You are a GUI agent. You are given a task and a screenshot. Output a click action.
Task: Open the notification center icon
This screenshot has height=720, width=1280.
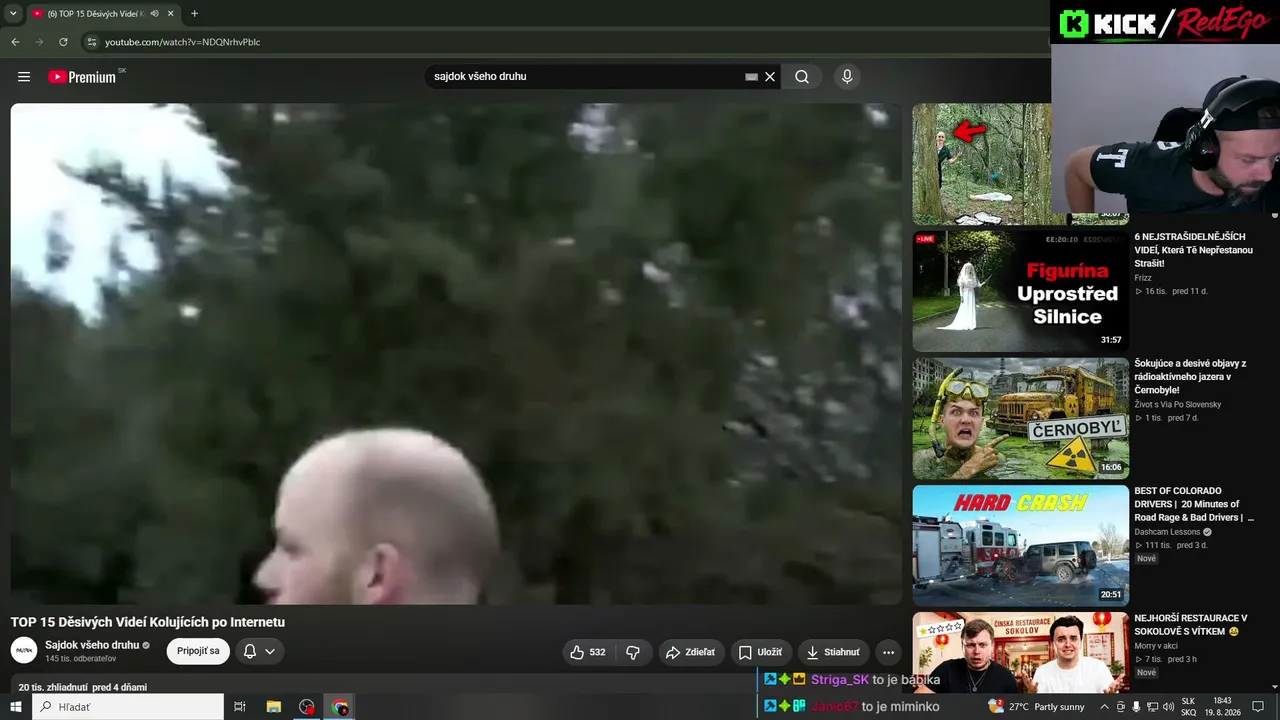pyautogui.click(x=1258, y=707)
